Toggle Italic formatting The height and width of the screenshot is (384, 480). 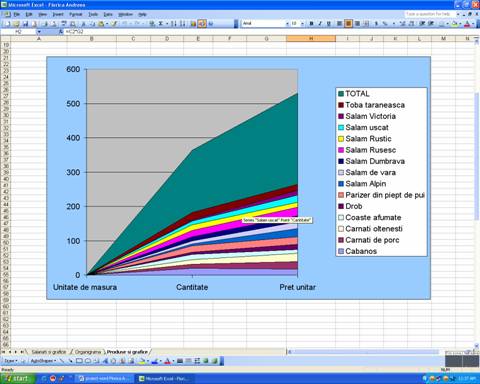[x=320, y=23]
